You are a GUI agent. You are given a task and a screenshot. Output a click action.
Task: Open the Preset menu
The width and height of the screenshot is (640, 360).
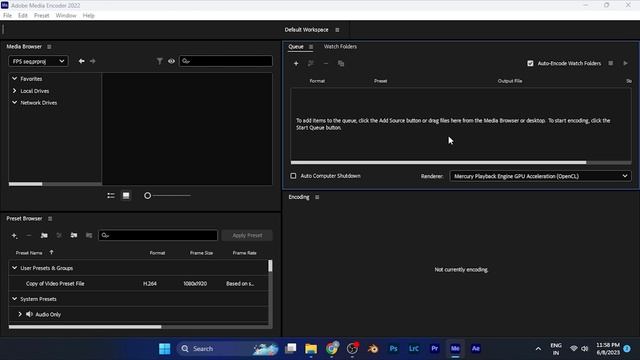41,16
